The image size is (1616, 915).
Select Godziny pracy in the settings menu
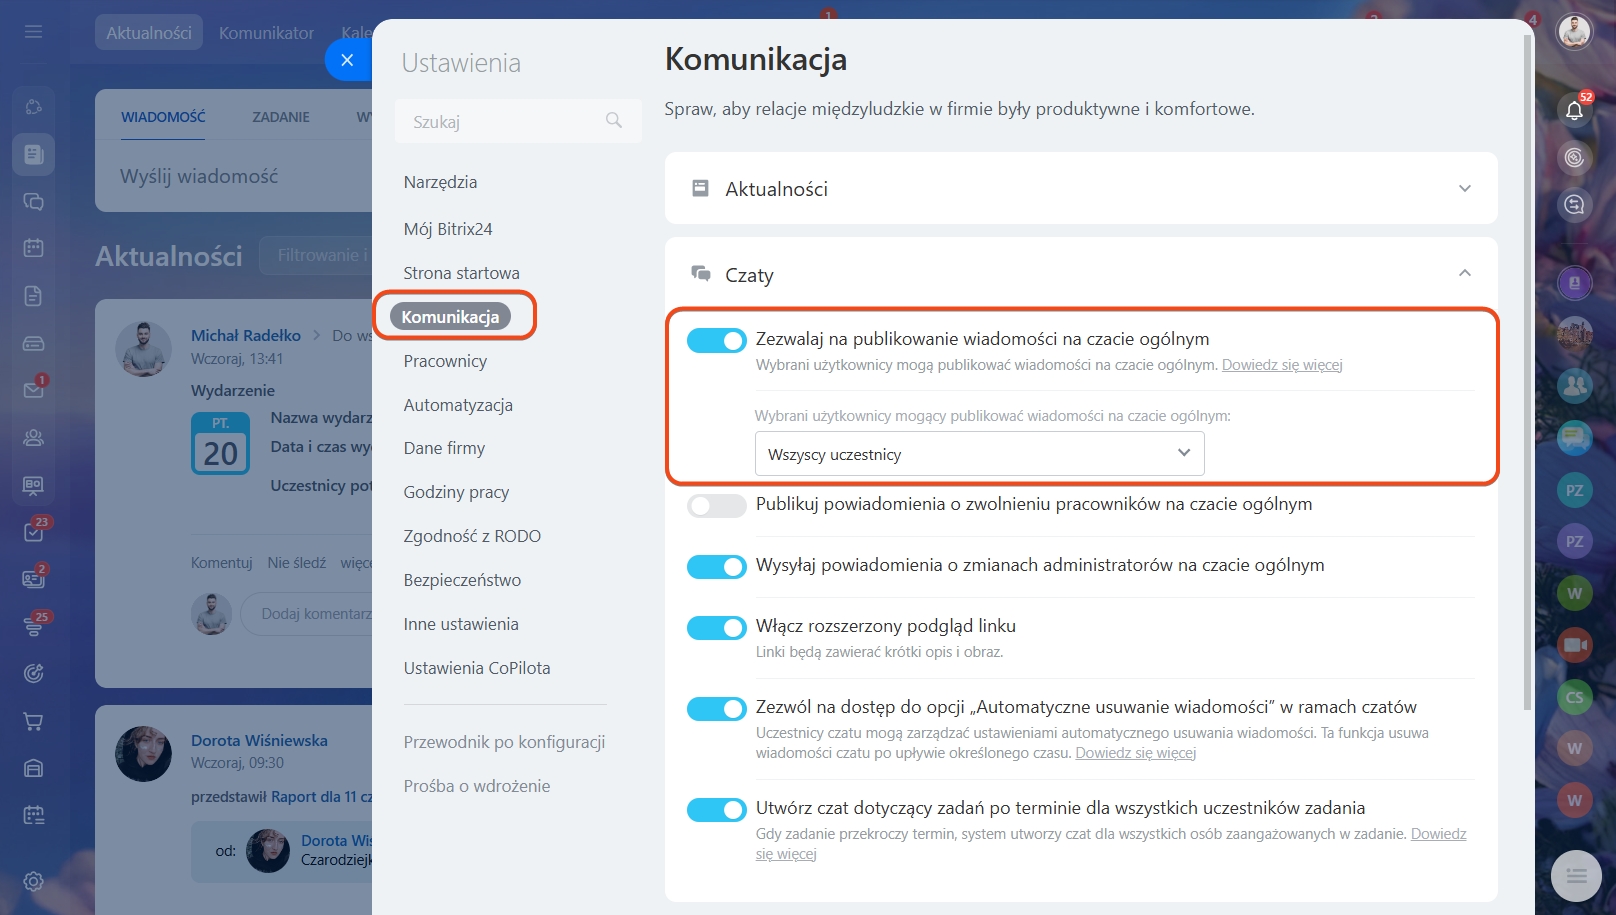pyautogui.click(x=456, y=492)
